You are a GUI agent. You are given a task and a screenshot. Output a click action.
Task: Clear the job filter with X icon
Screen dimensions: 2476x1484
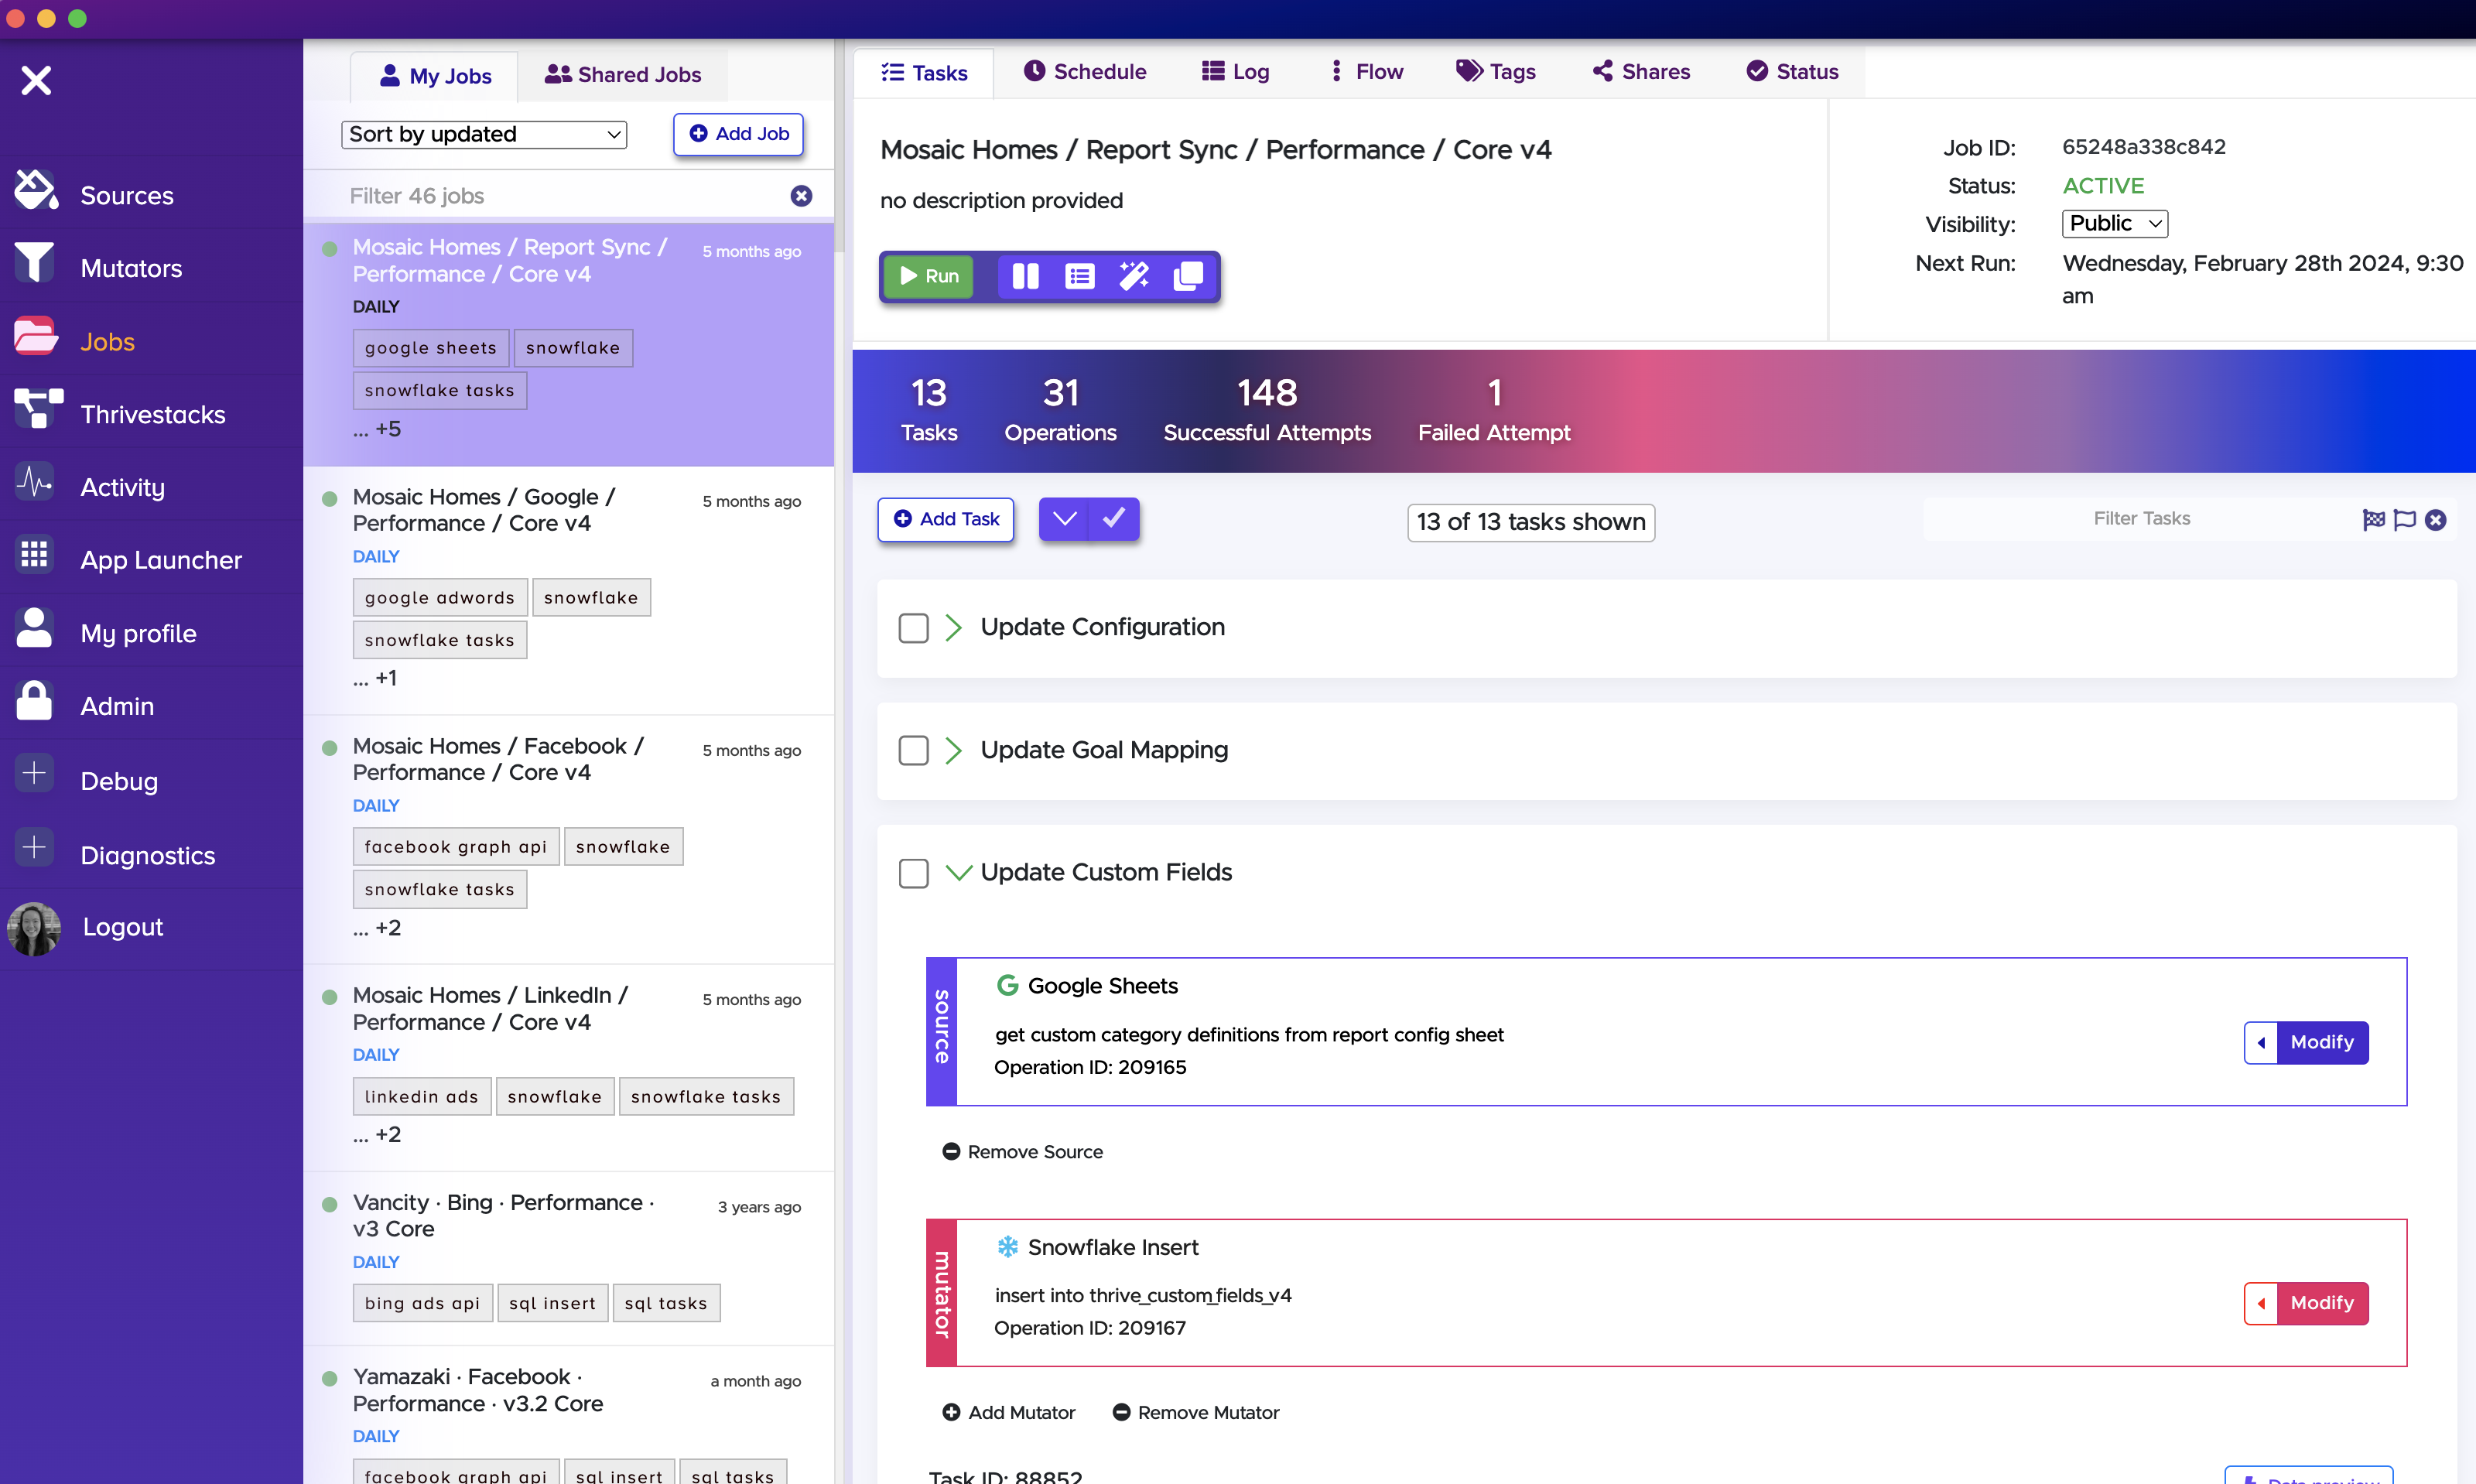point(801,196)
